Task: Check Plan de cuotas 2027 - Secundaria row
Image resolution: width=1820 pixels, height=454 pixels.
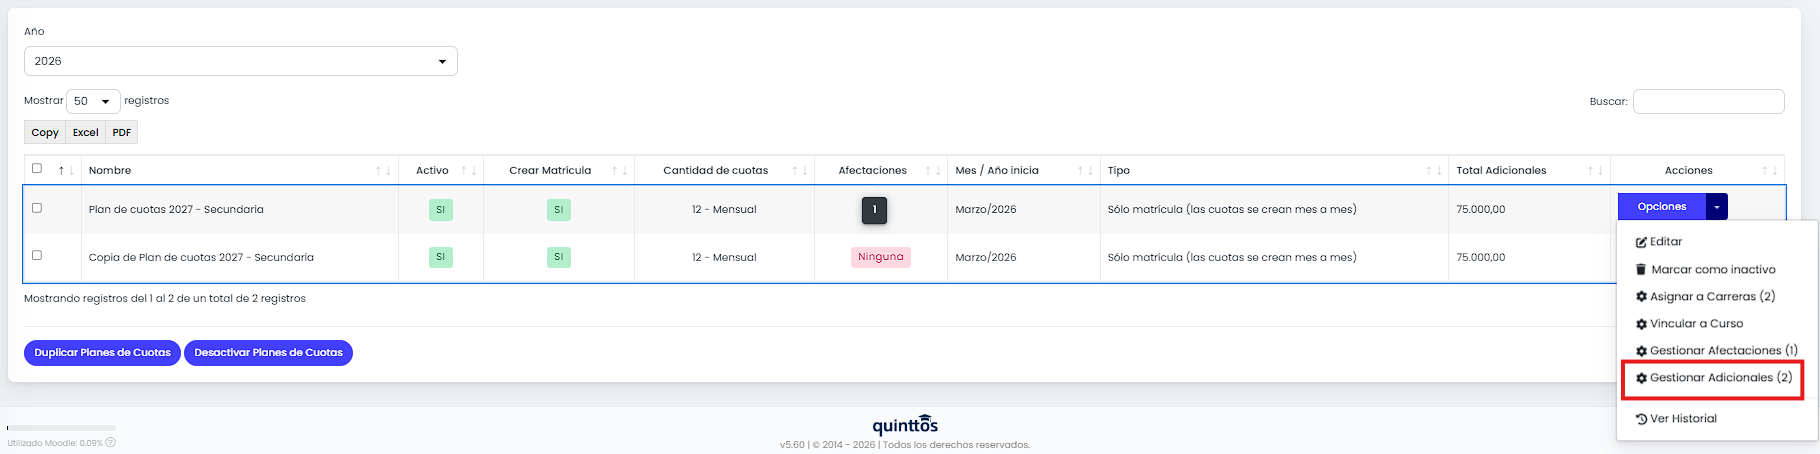Action: coord(37,208)
